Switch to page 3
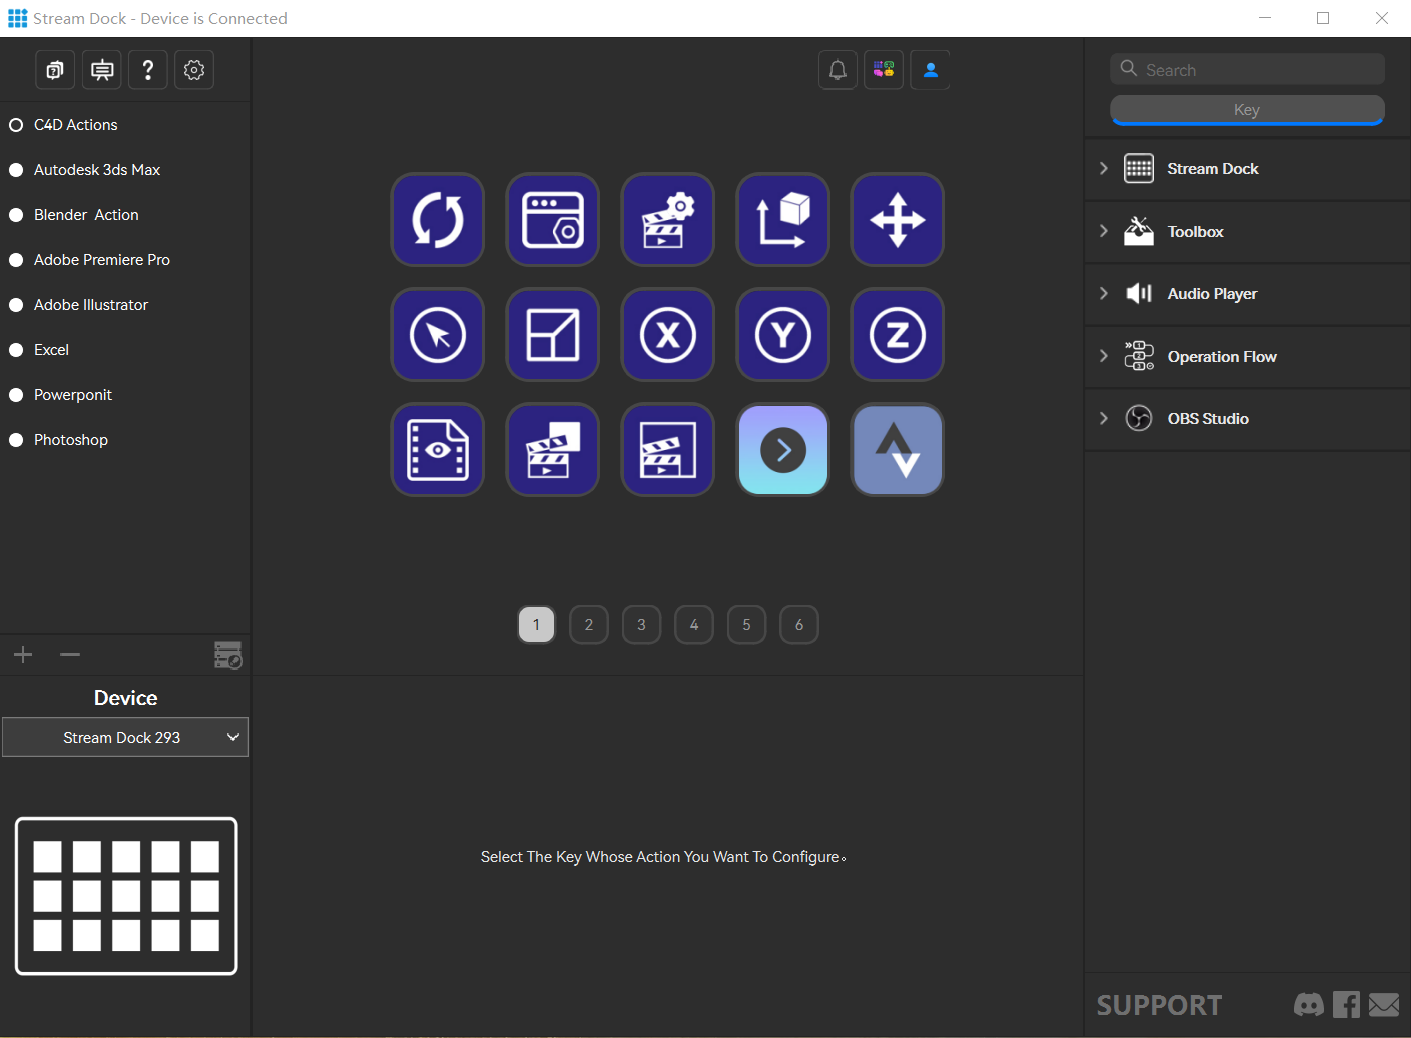This screenshot has height=1038, width=1411. [x=641, y=625]
